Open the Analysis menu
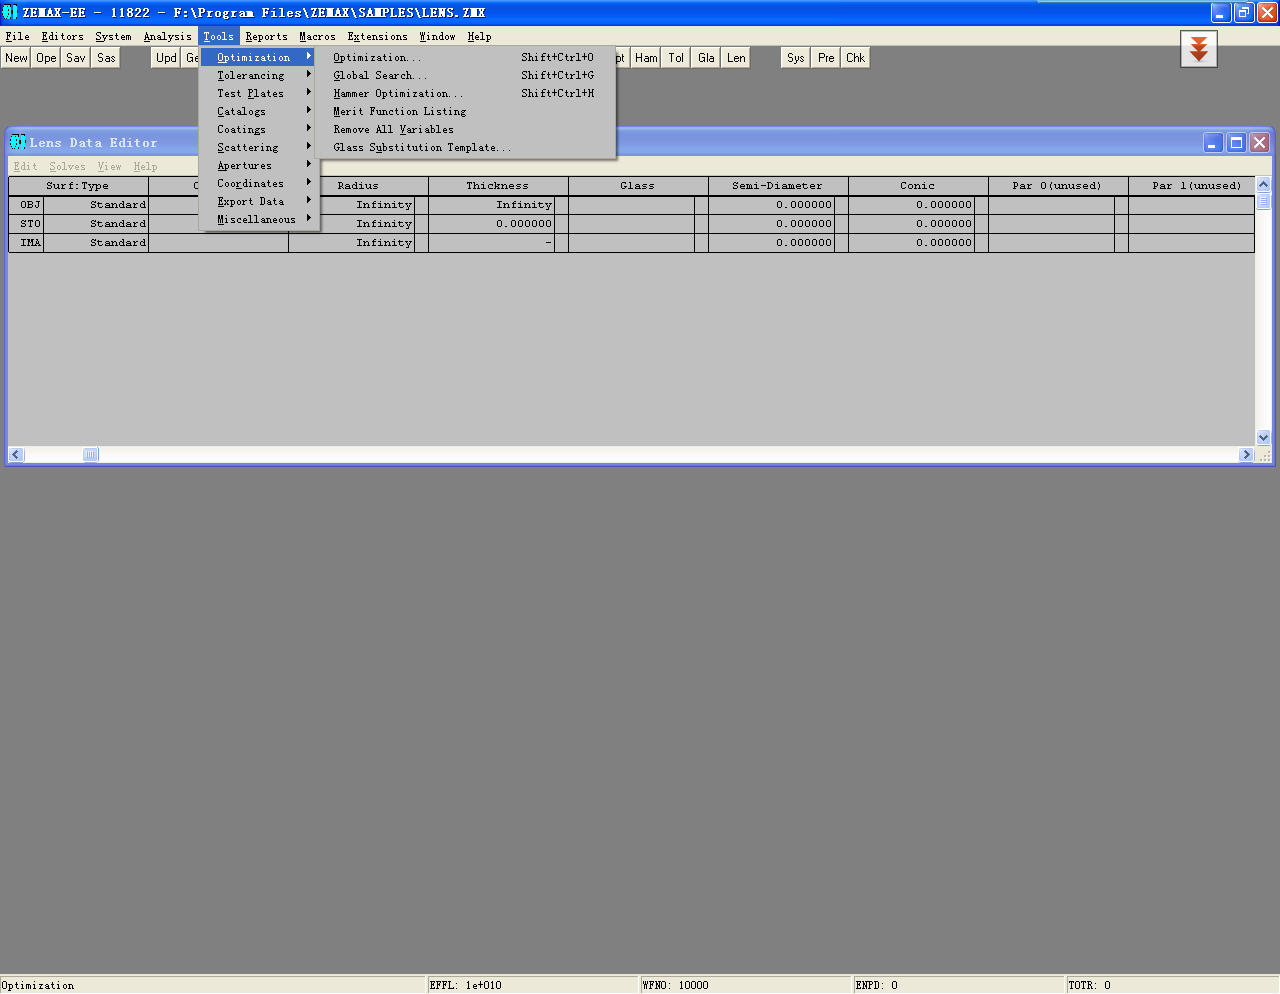The image size is (1280, 994). pyautogui.click(x=167, y=37)
